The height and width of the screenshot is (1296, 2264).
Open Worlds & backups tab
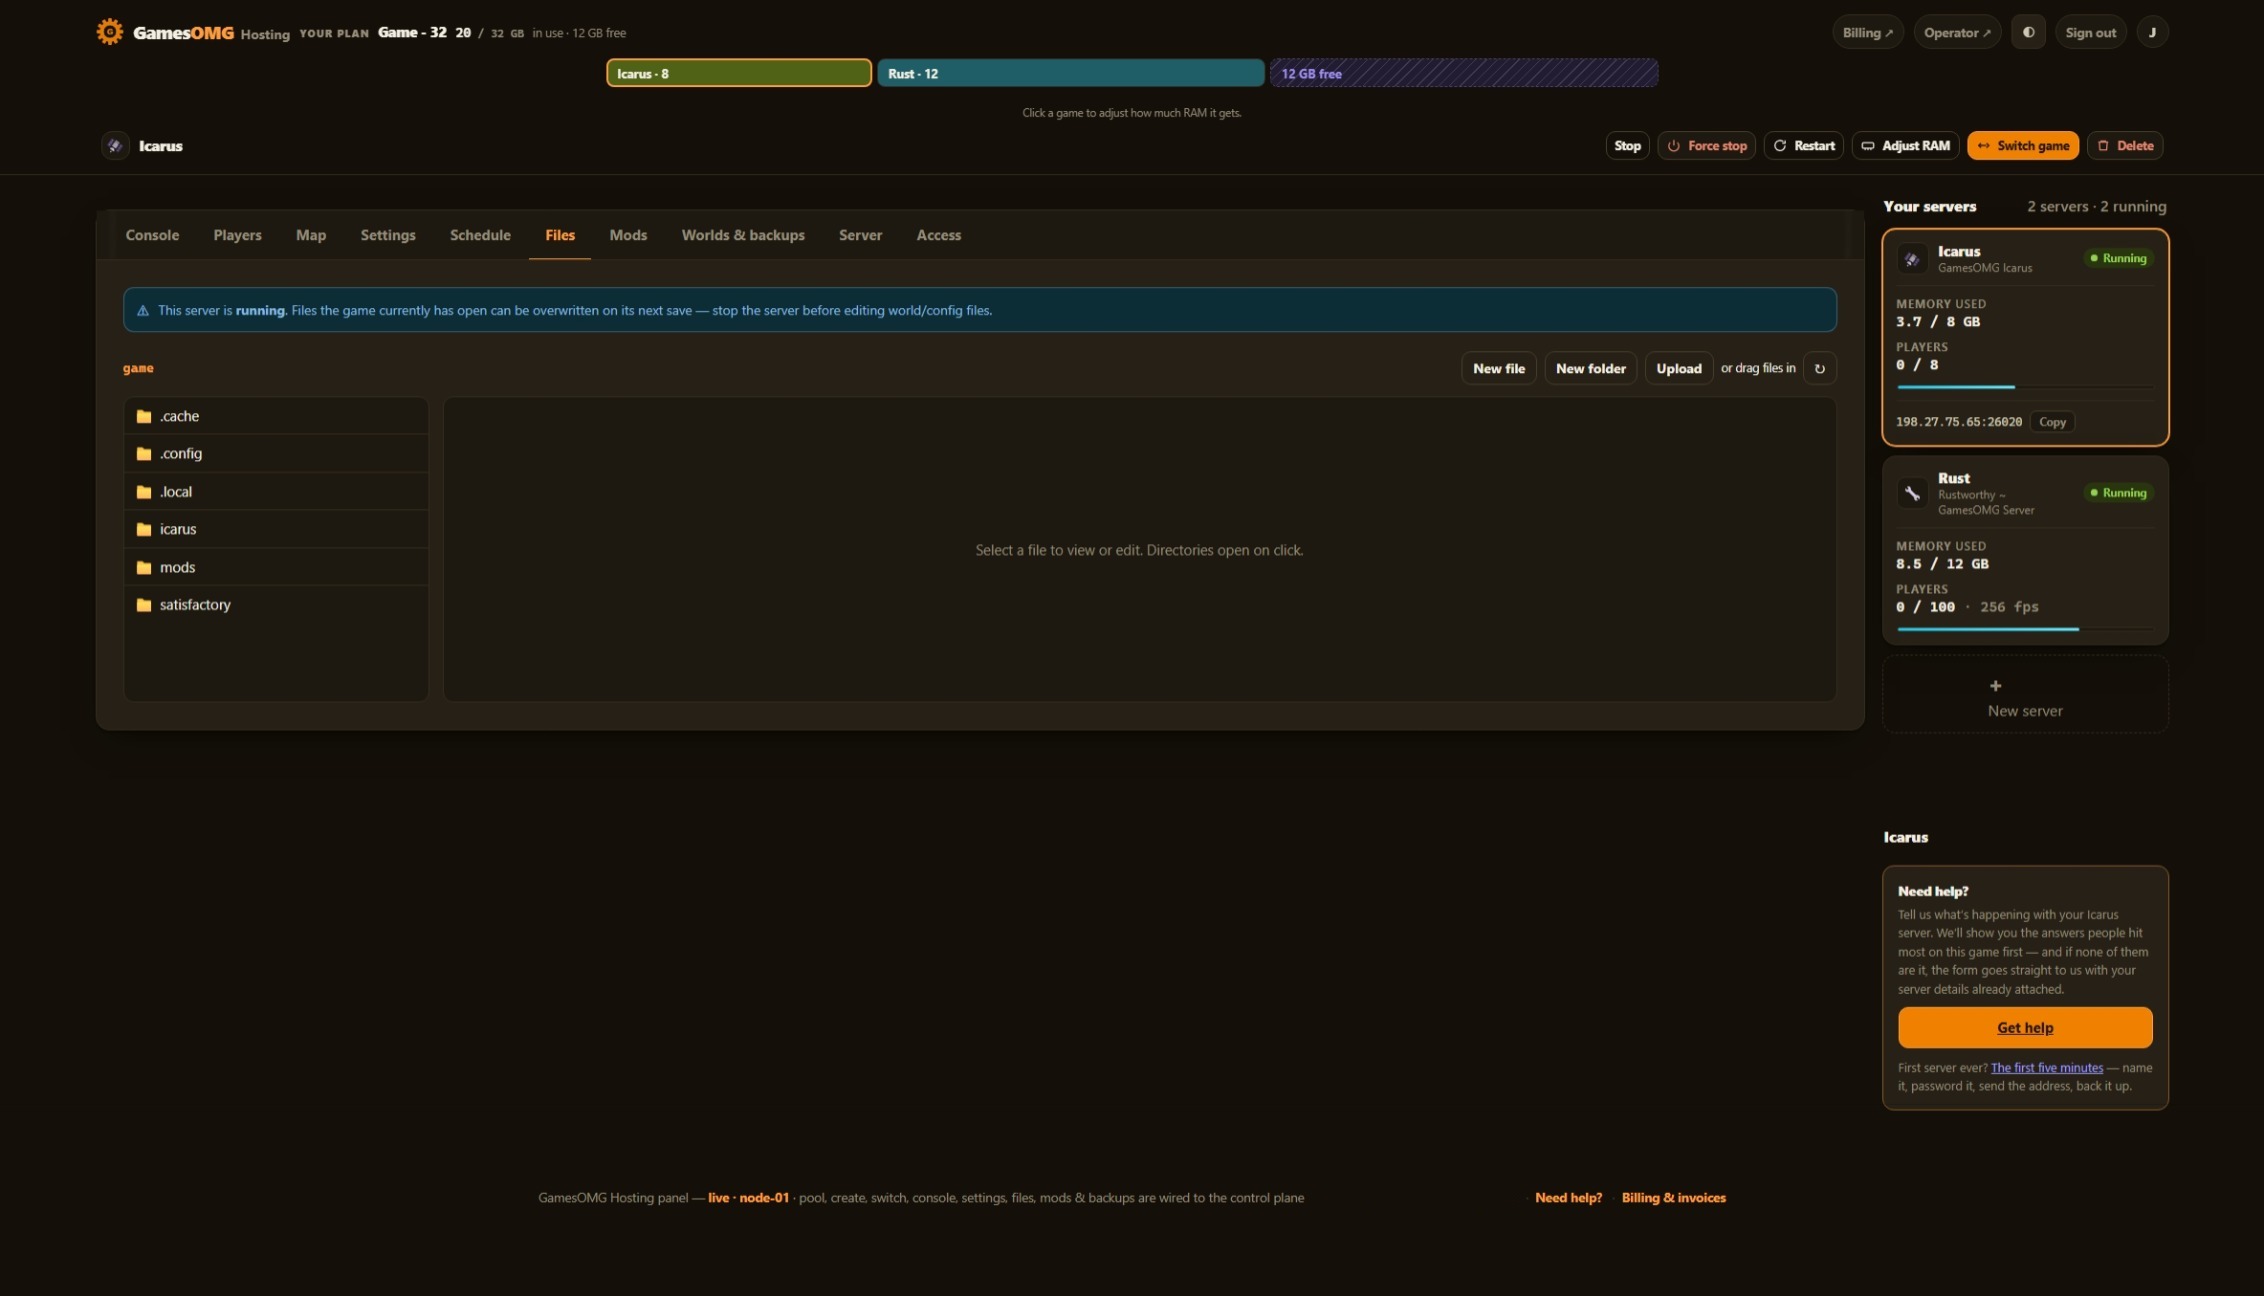tap(743, 235)
